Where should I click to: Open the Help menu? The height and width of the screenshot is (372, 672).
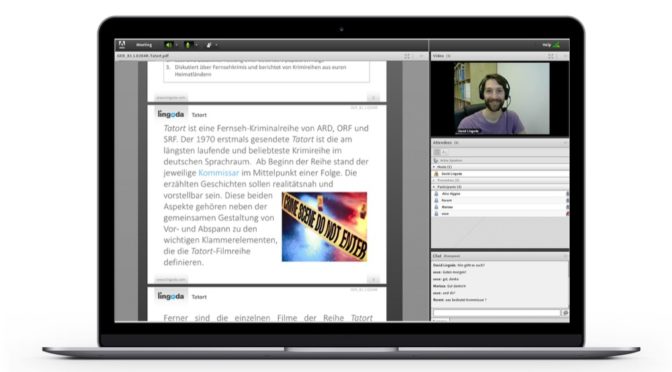546,45
